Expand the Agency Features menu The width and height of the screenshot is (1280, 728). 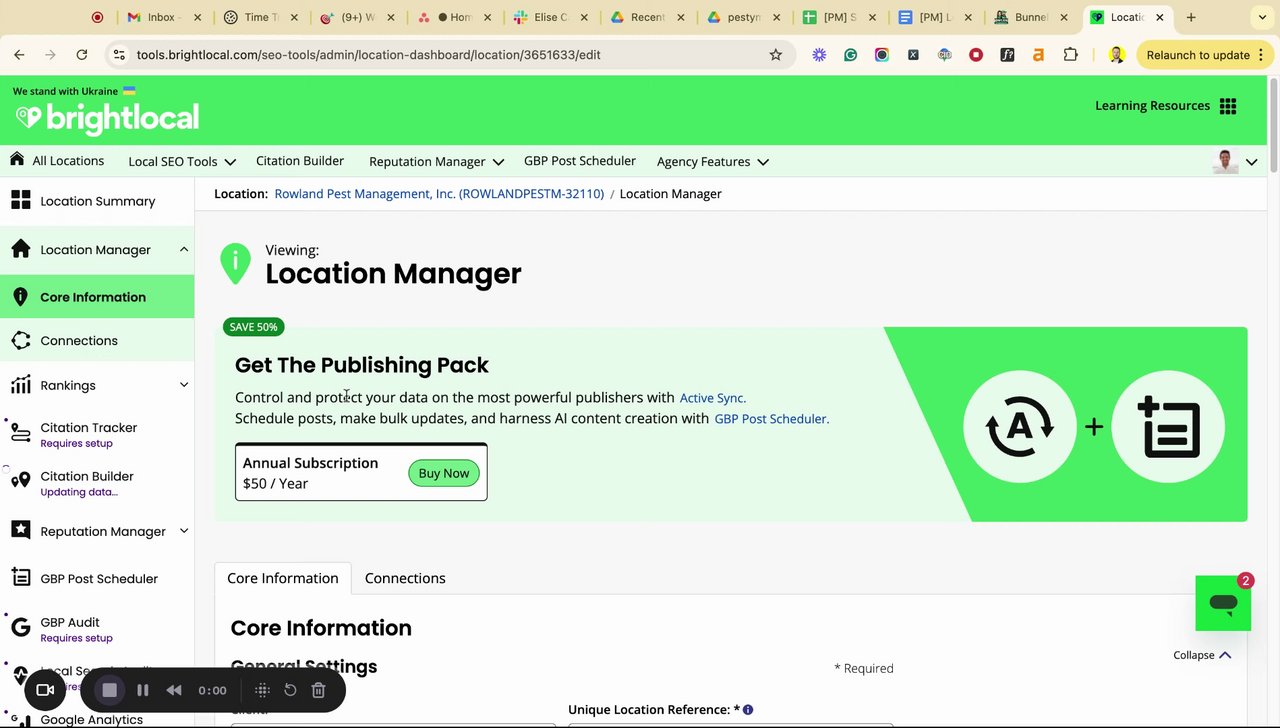[713, 161]
